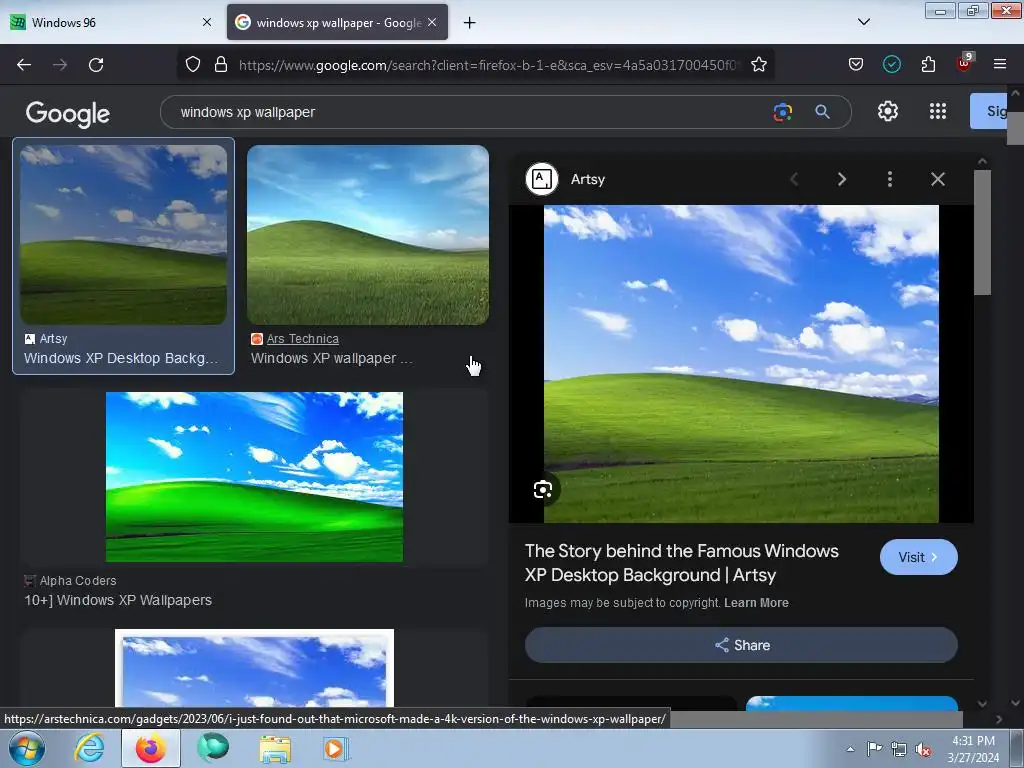1024x768 pixels.
Task: Click the preview panel scrollbar thumb
Action: pyautogui.click(x=982, y=232)
